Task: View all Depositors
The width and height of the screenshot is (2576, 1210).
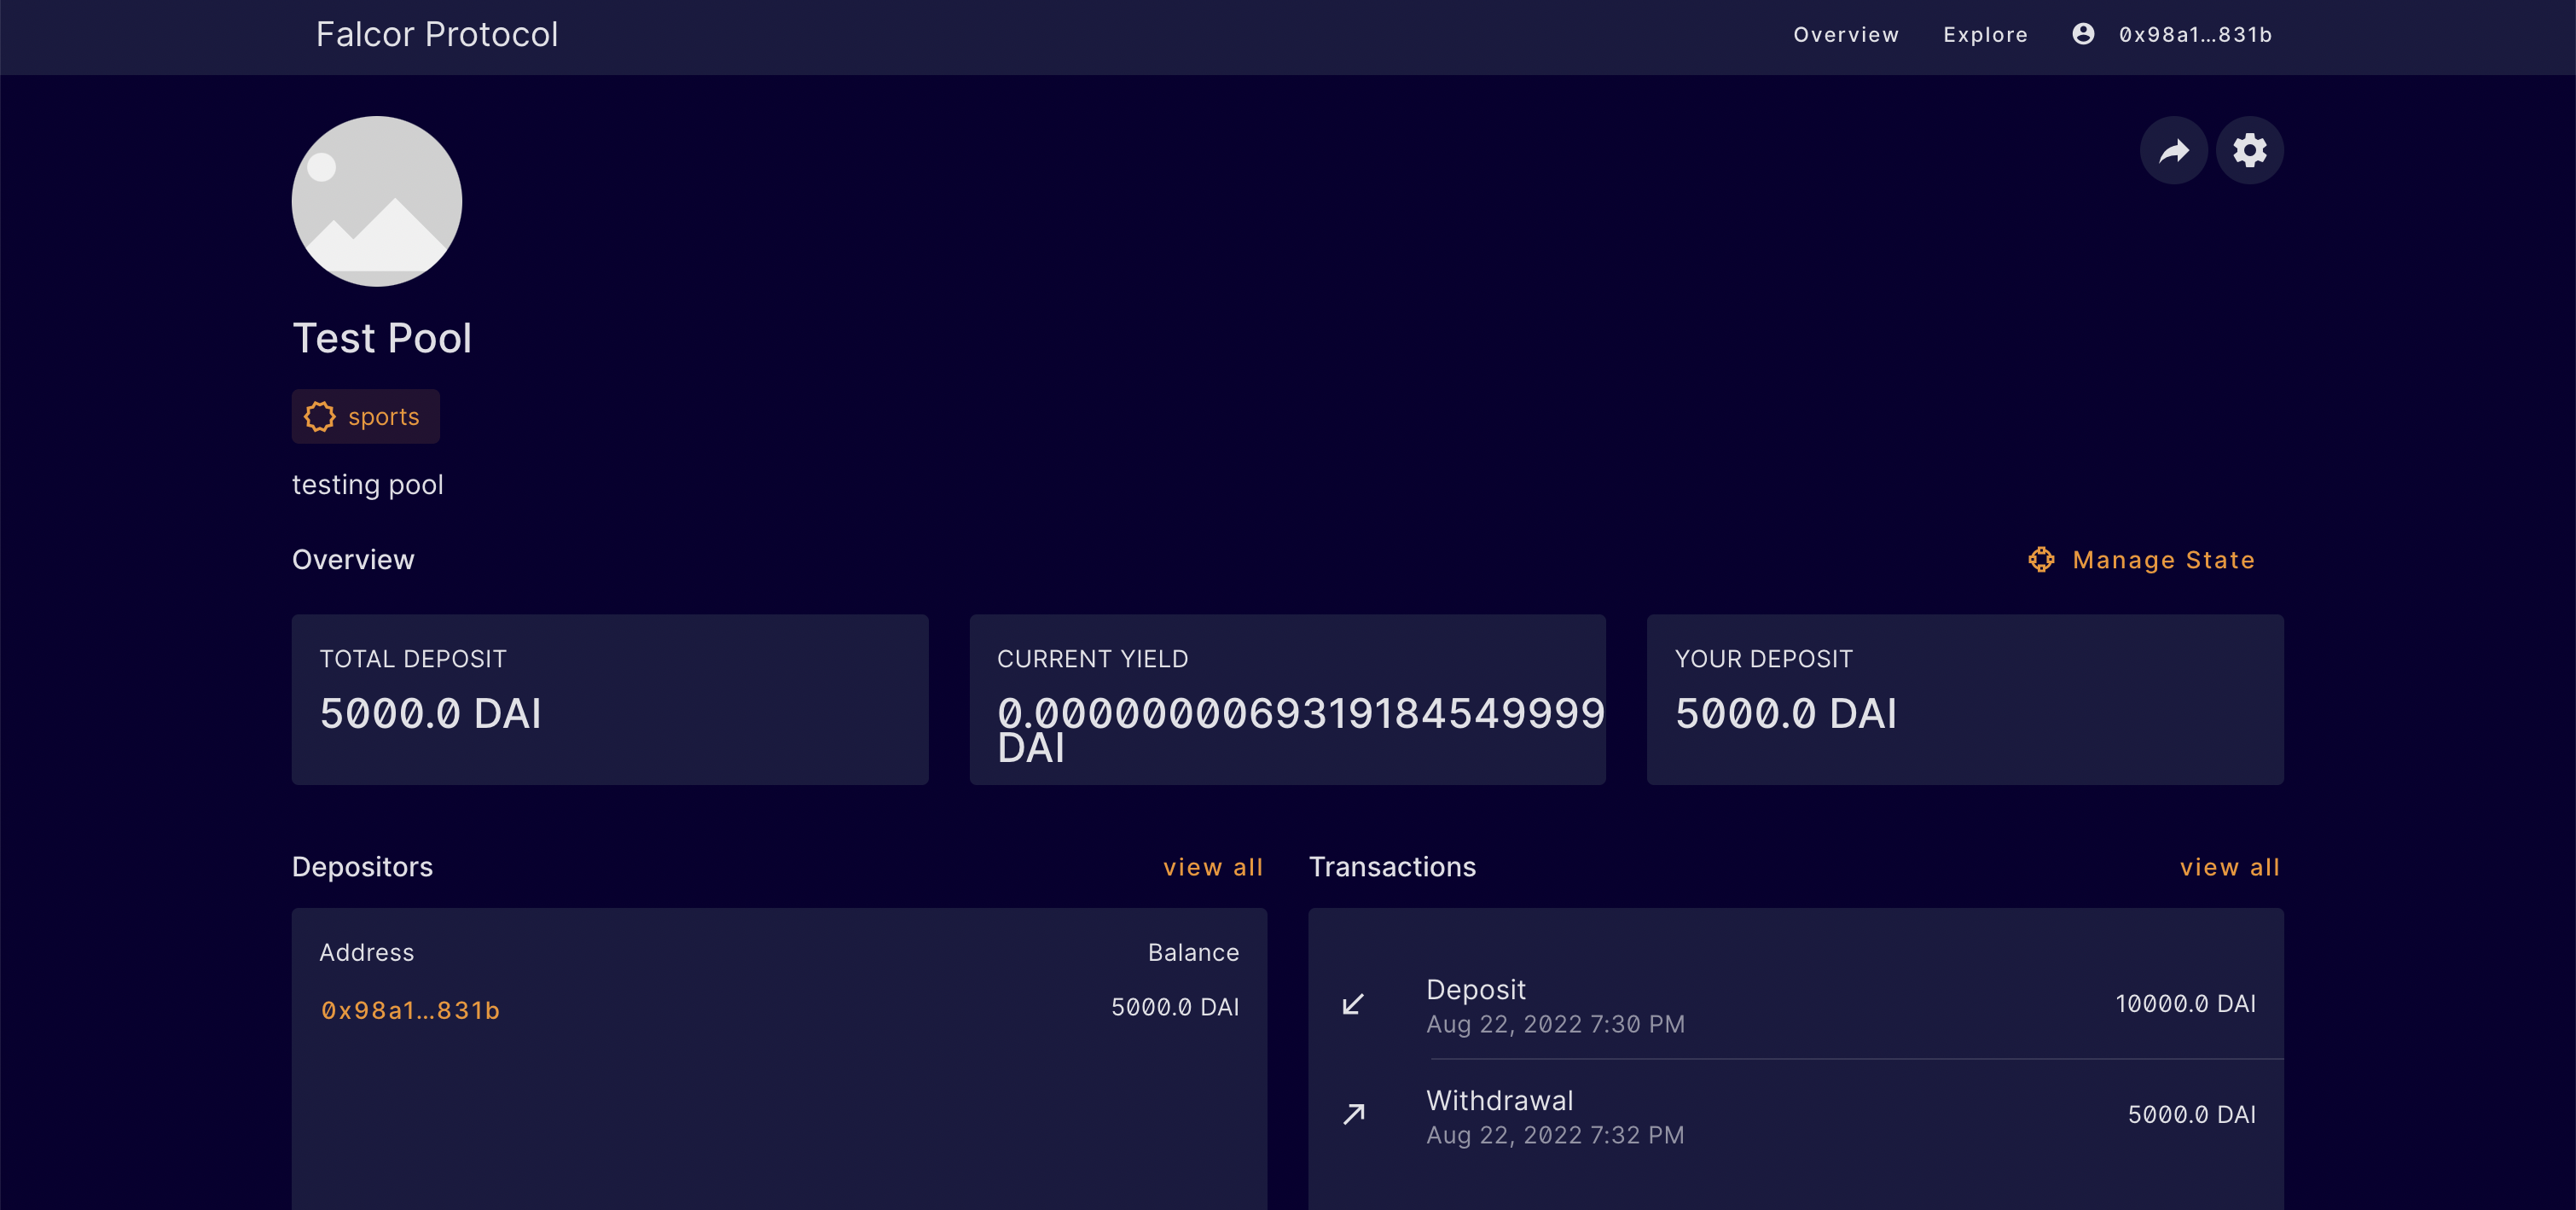Action: click(x=1212, y=867)
